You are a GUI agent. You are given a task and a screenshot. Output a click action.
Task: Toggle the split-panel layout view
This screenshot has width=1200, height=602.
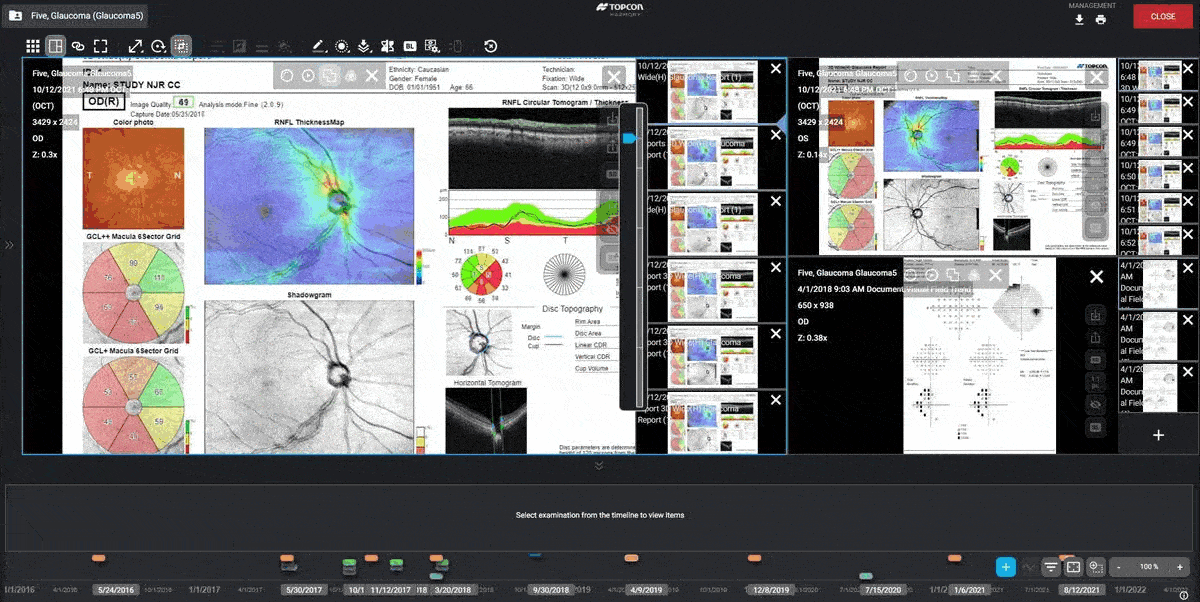pyautogui.click(x=55, y=46)
